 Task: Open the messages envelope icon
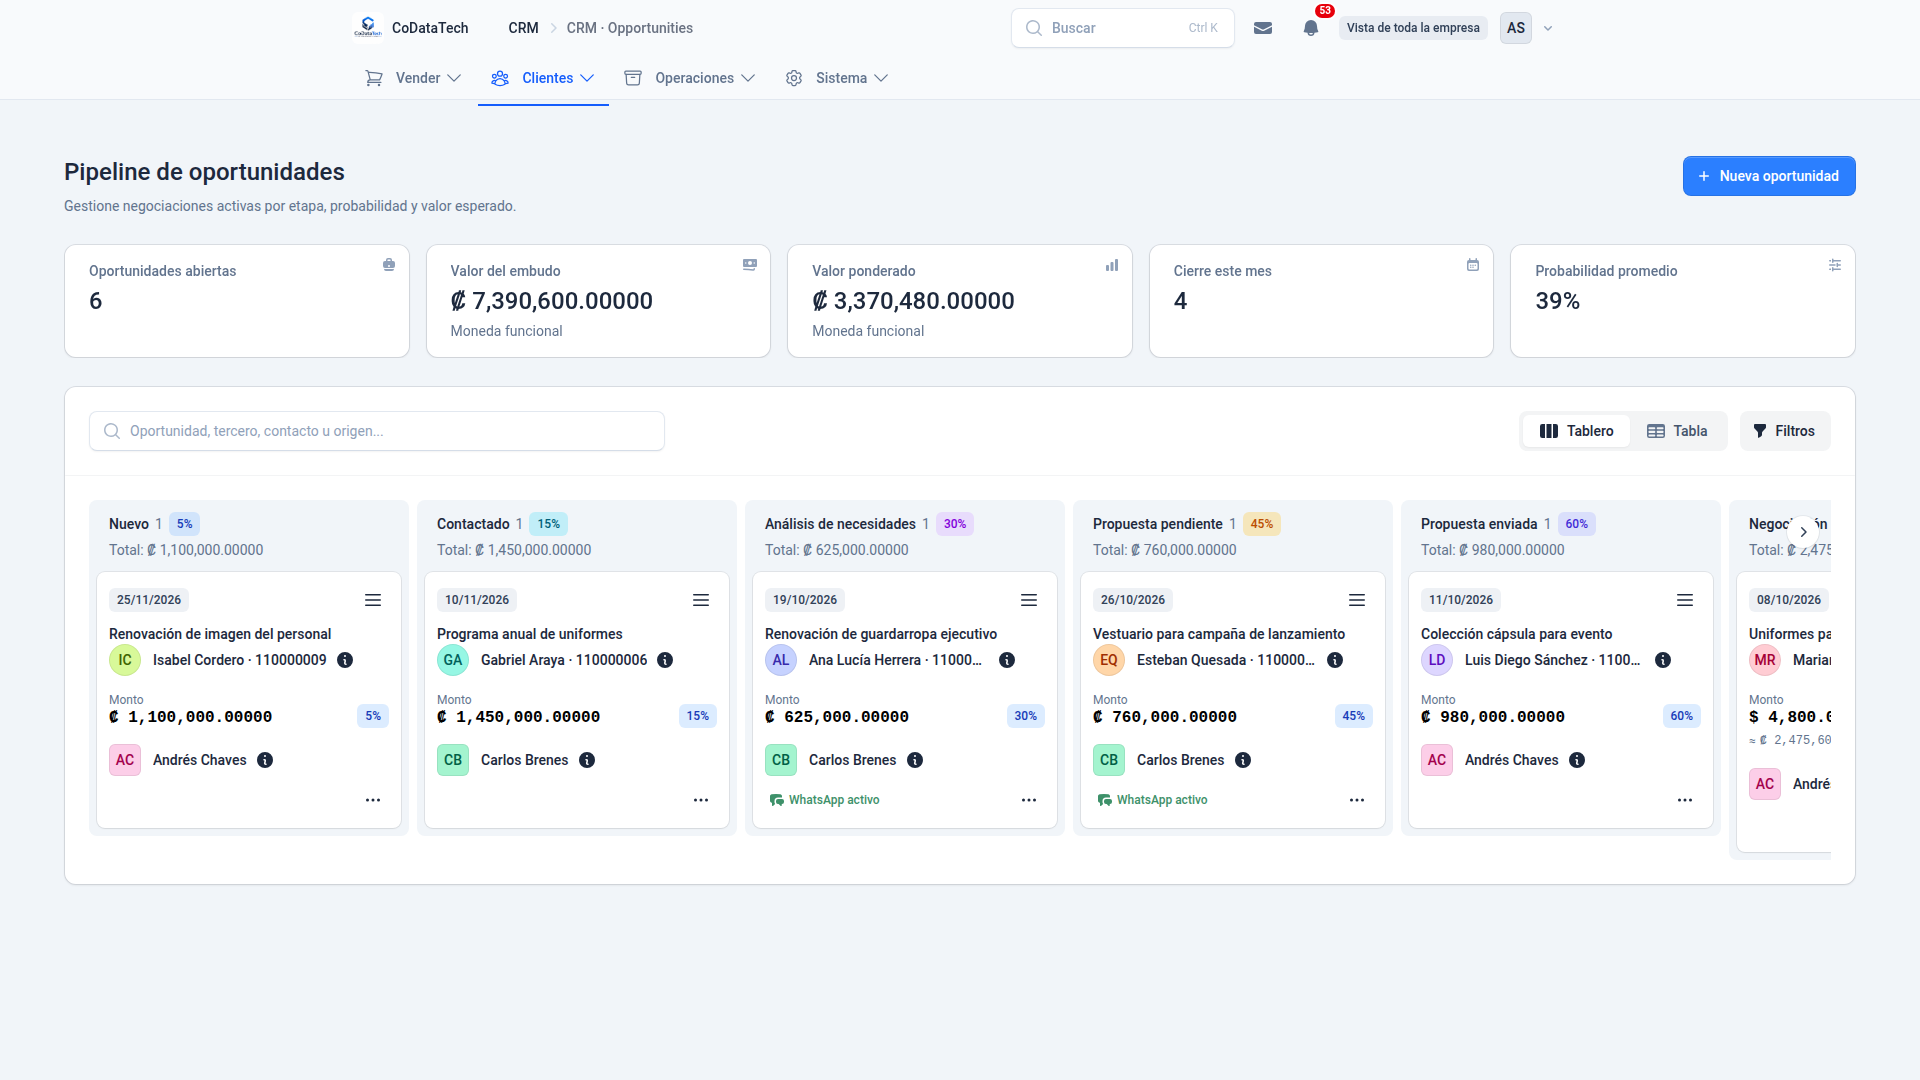point(1263,28)
